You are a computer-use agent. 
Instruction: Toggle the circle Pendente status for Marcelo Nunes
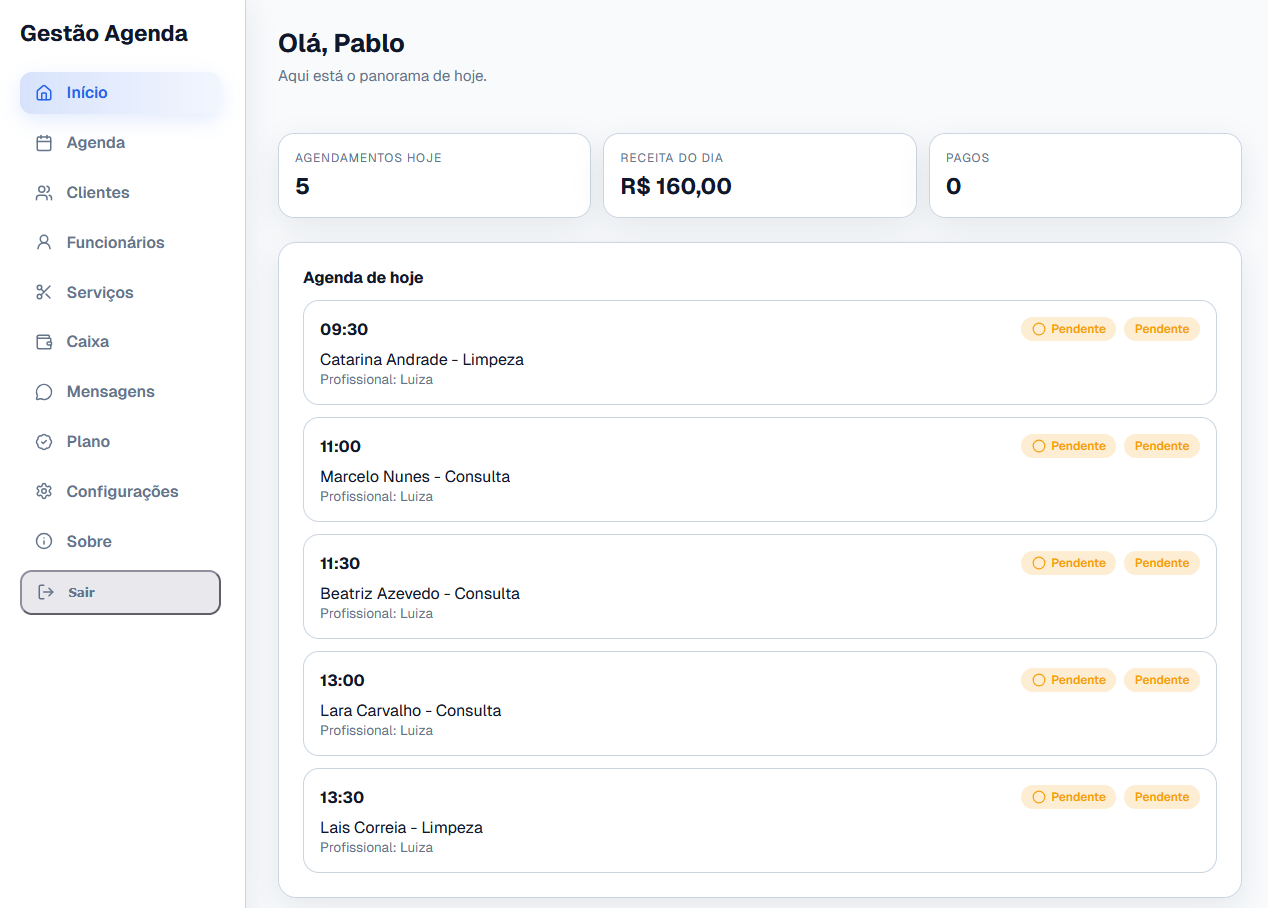tap(1068, 446)
